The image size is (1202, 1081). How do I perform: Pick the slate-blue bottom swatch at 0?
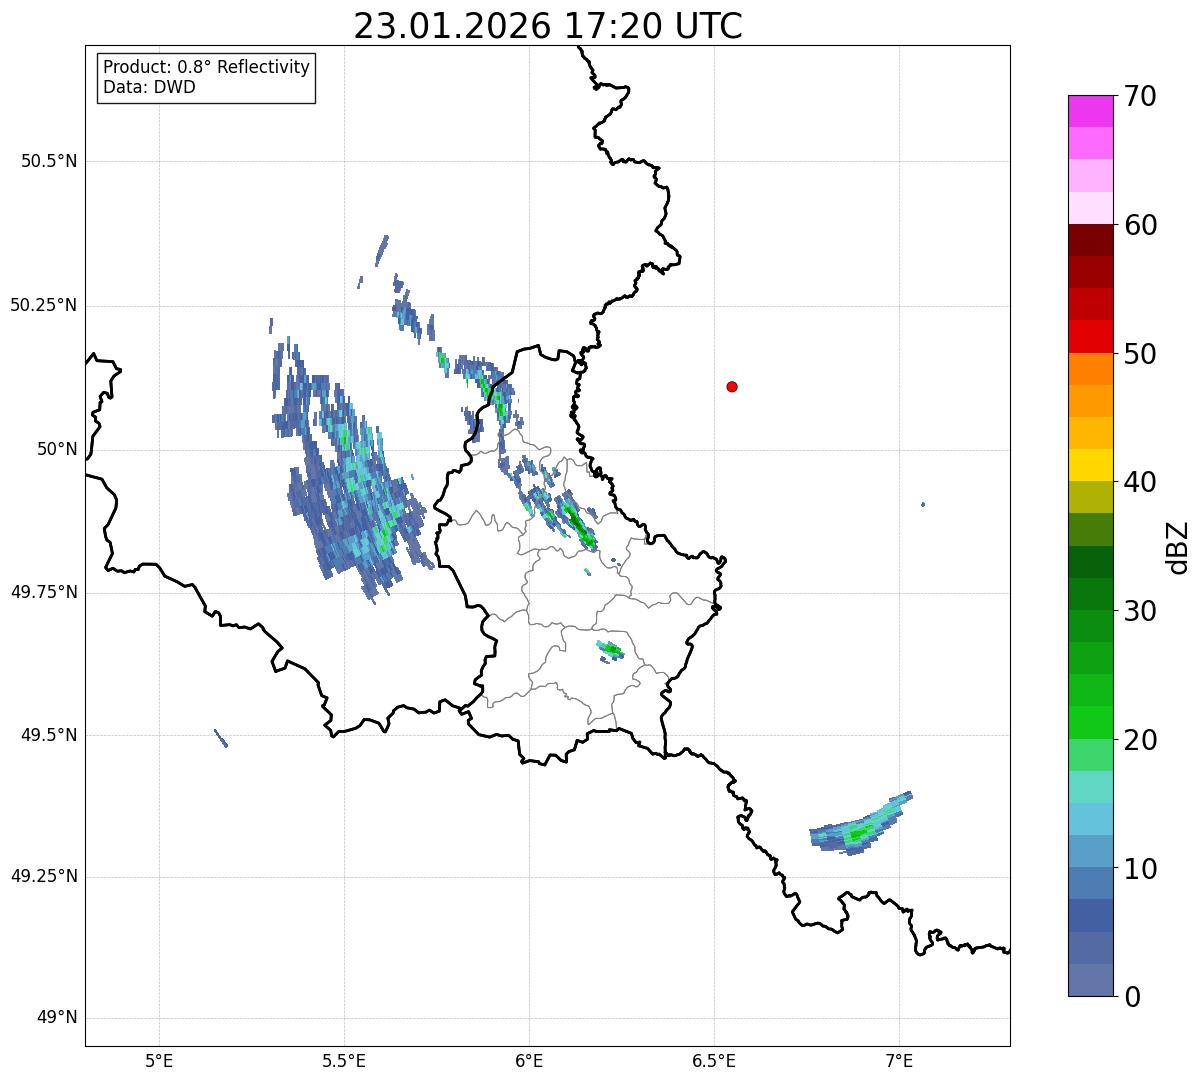[1091, 980]
